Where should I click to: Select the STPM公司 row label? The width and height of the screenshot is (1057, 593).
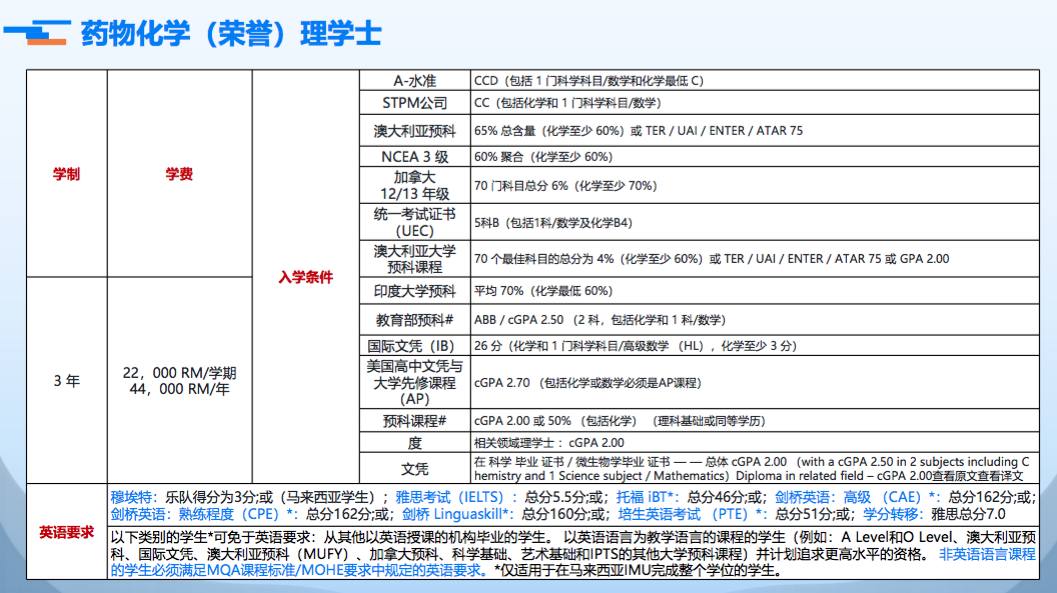pyautogui.click(x=414, y=103)
